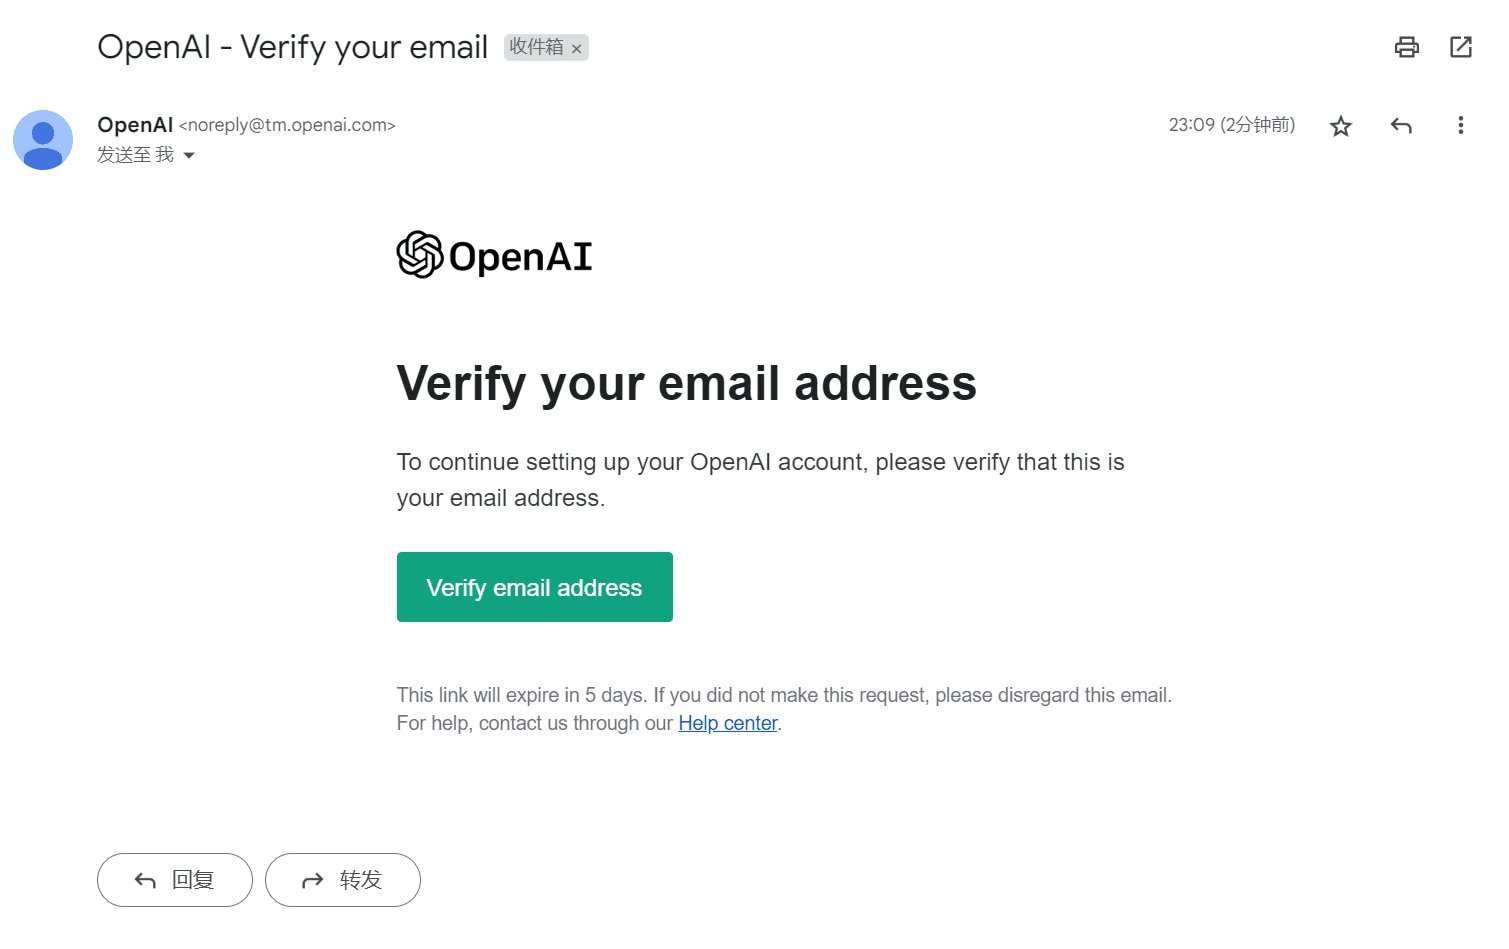Click the noreply@tm.openai.com sender address

pyautogui.click(x=287, y=125)
